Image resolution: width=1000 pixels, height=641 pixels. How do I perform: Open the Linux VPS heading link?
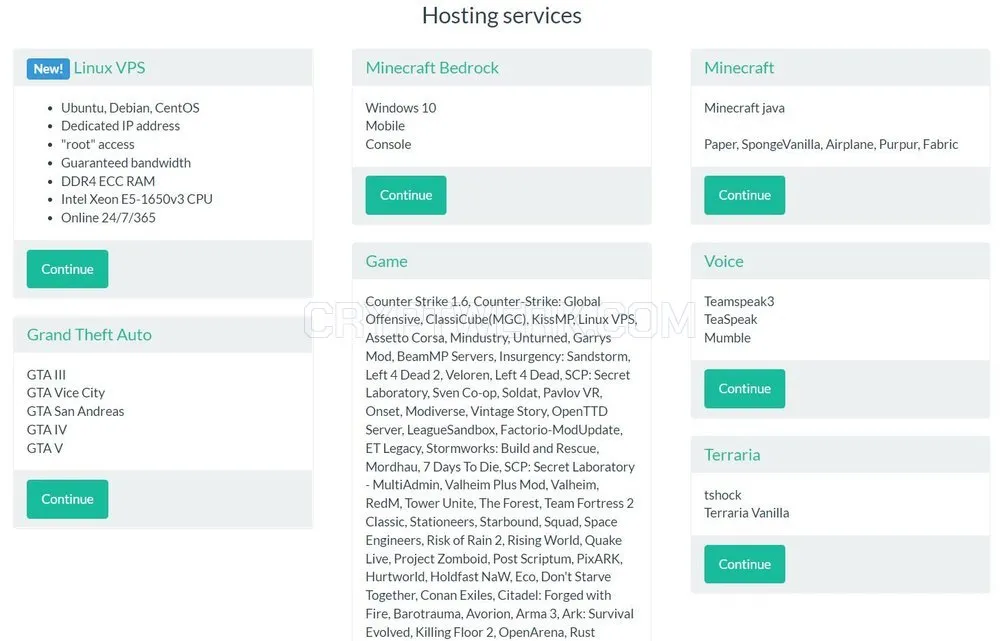109,68
